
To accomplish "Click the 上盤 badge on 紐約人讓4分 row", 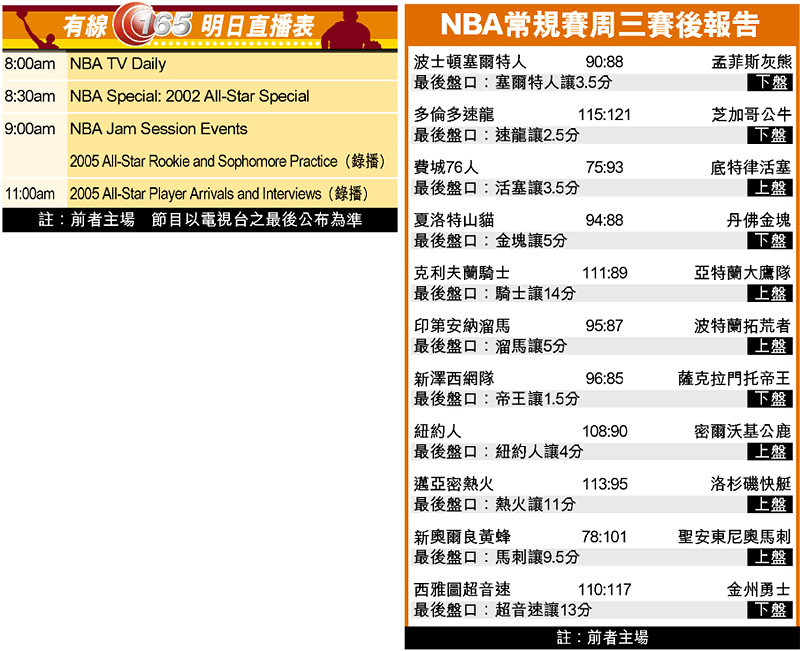I will click(x=770, y=452).
